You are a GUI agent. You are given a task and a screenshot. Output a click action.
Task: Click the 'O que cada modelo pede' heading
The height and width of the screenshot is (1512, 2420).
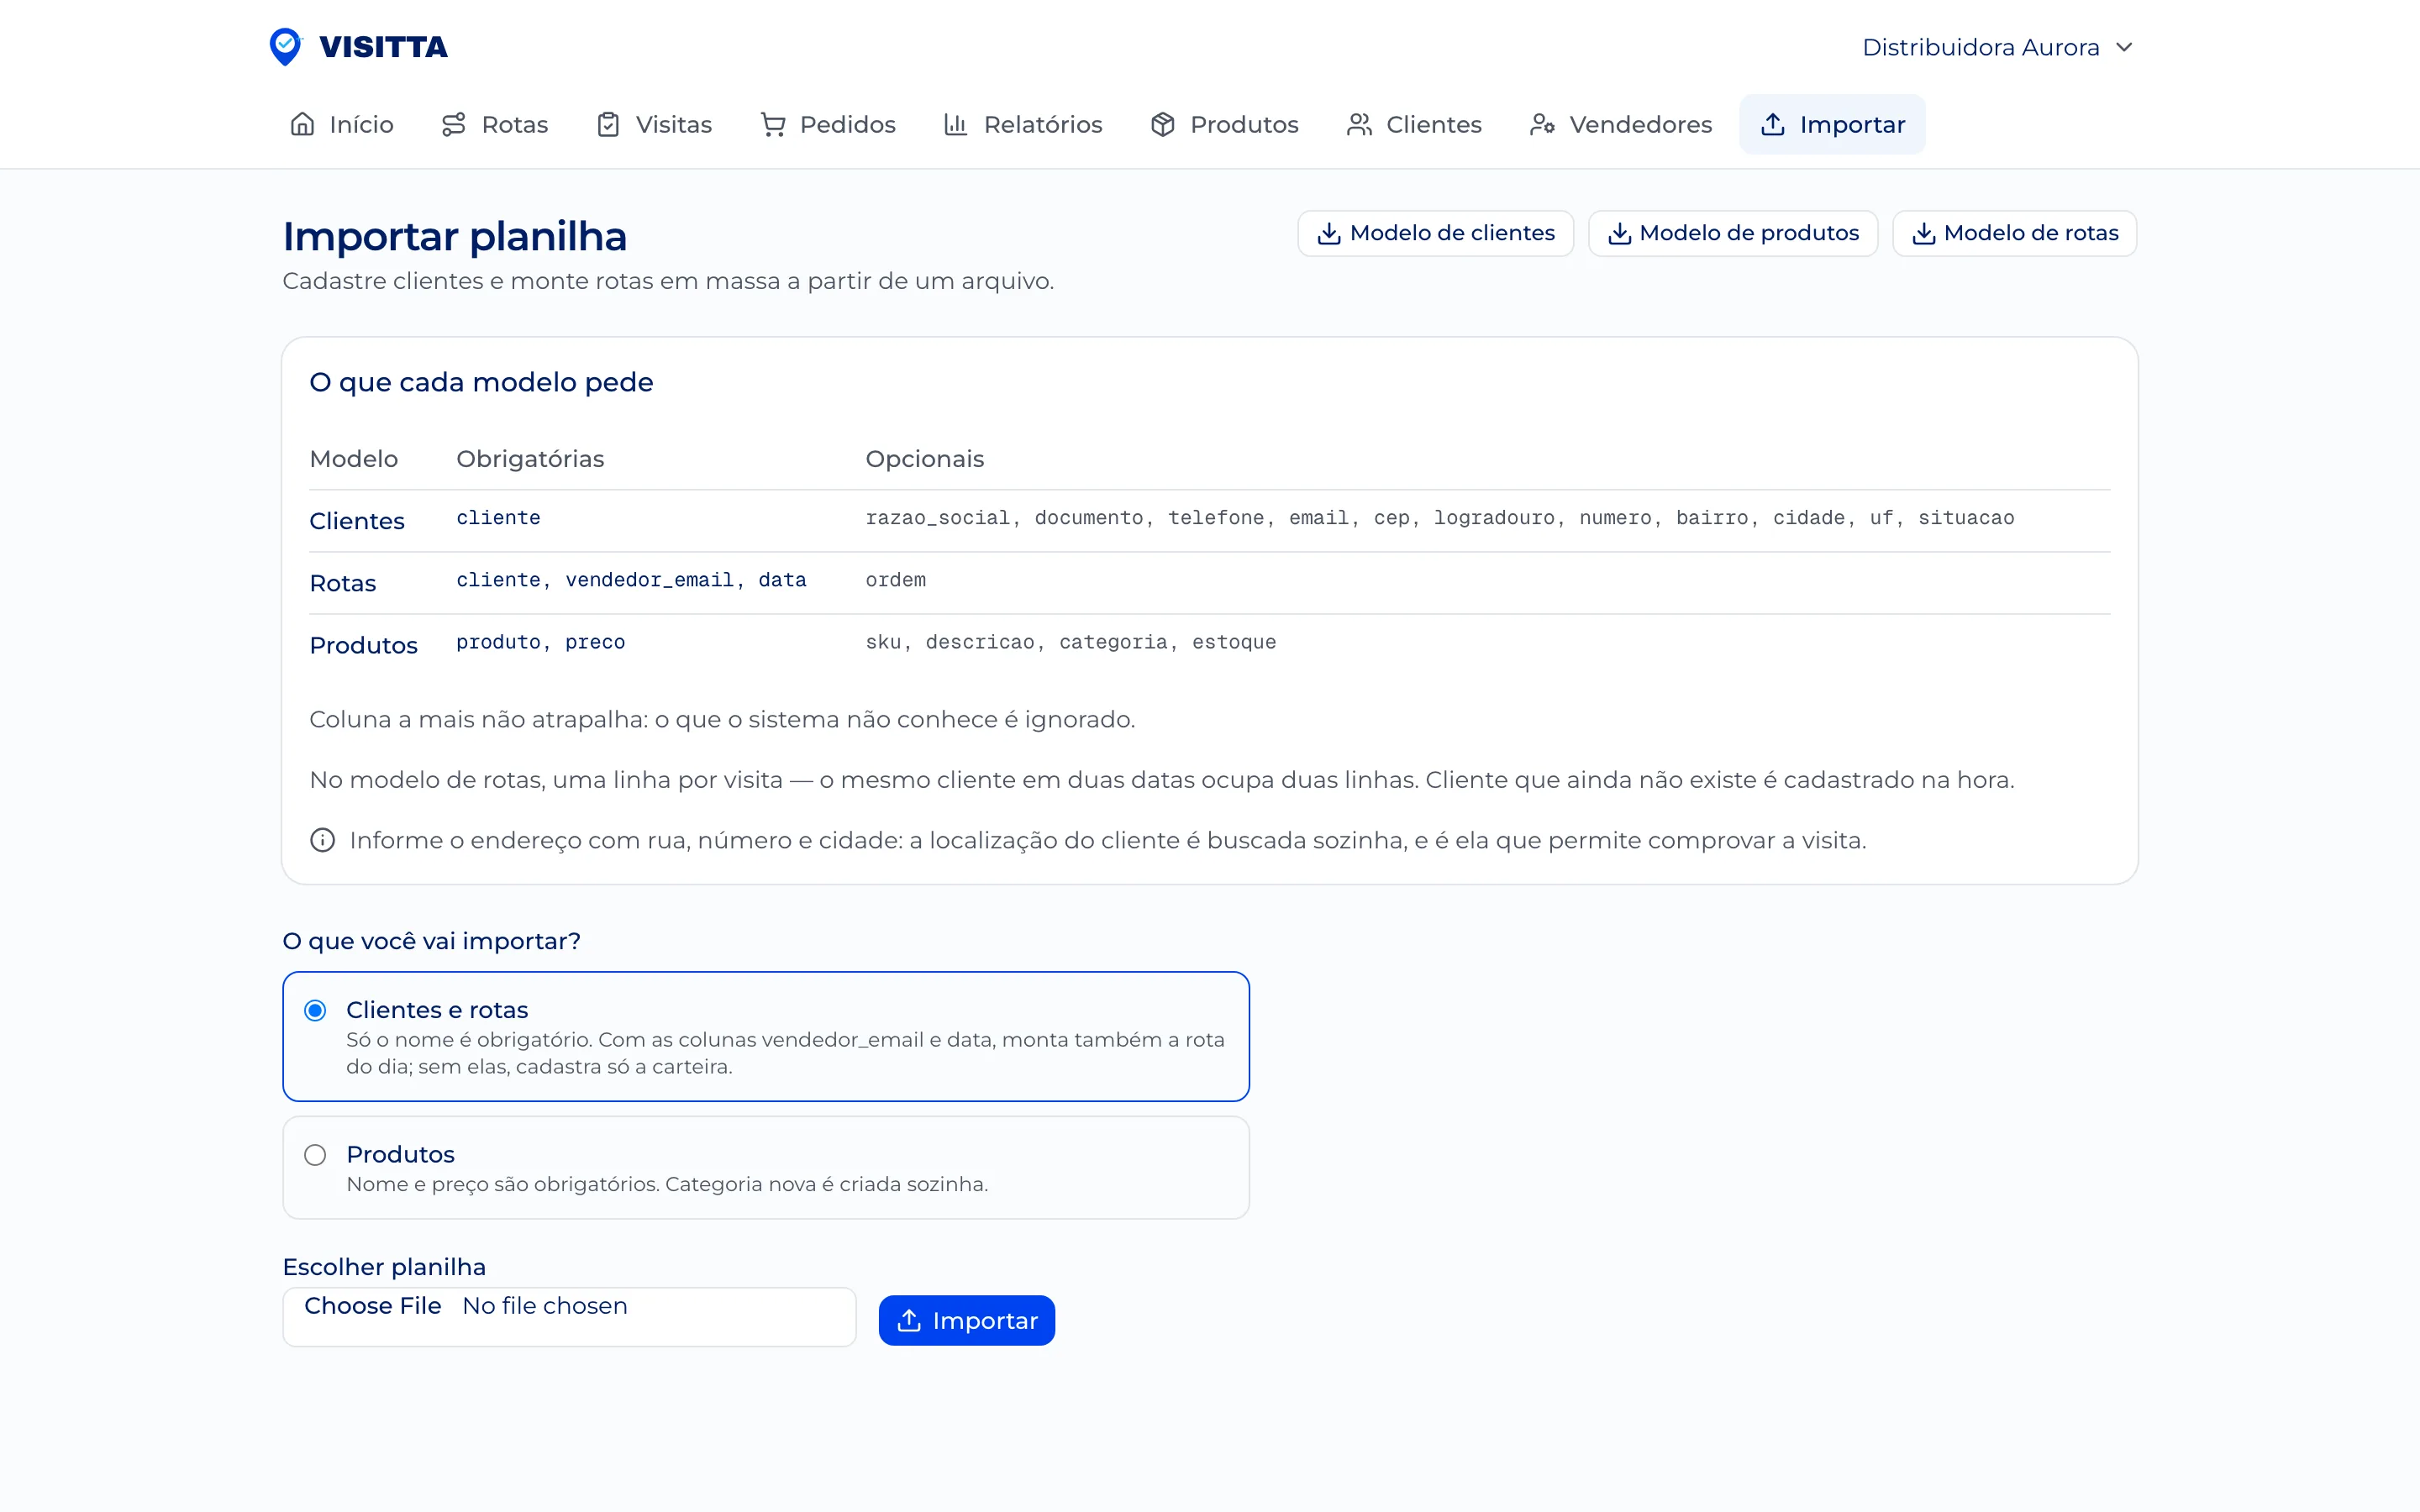(x=481, y=382)
